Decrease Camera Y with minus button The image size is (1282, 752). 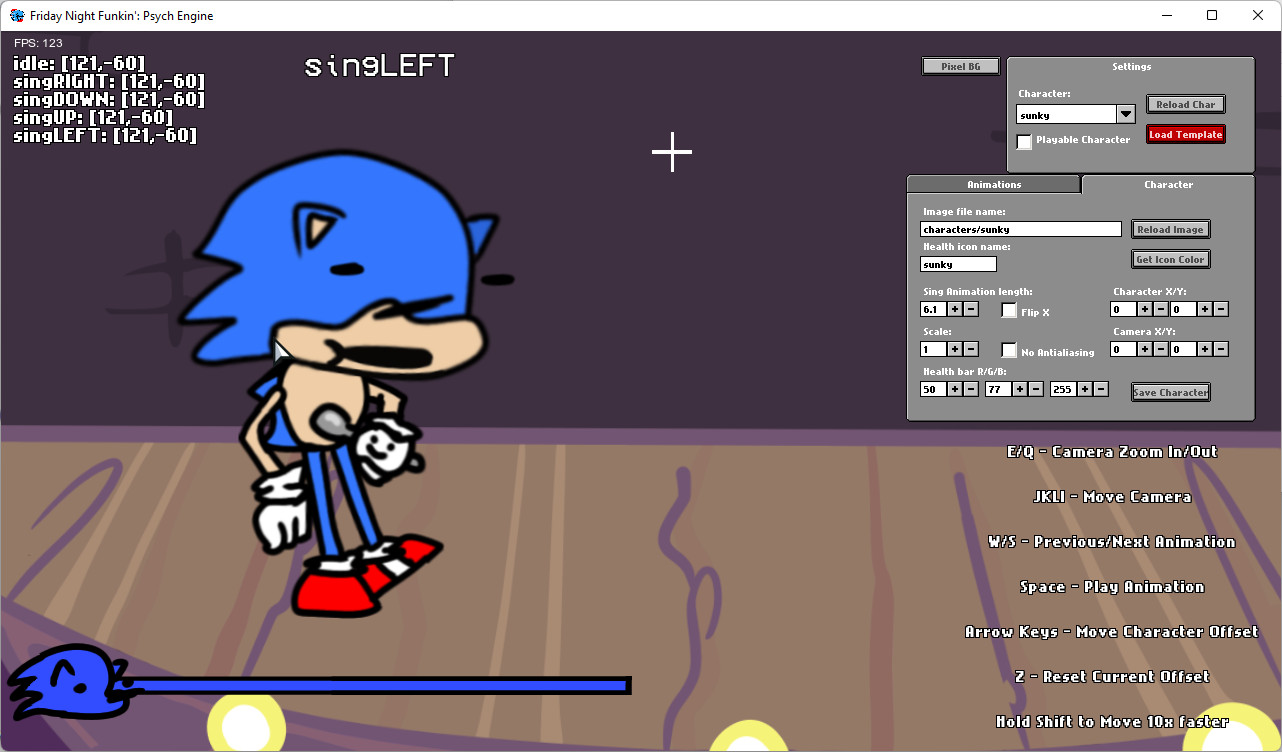click(x=1222, y=349)
